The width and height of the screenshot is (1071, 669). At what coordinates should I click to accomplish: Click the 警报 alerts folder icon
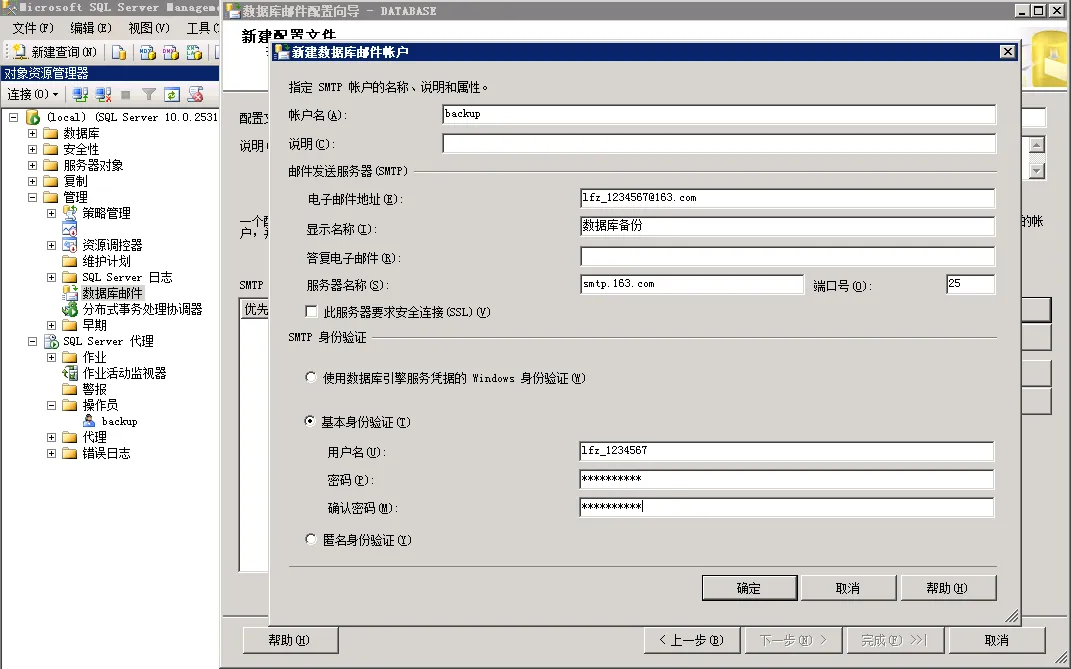coord(70,389)
